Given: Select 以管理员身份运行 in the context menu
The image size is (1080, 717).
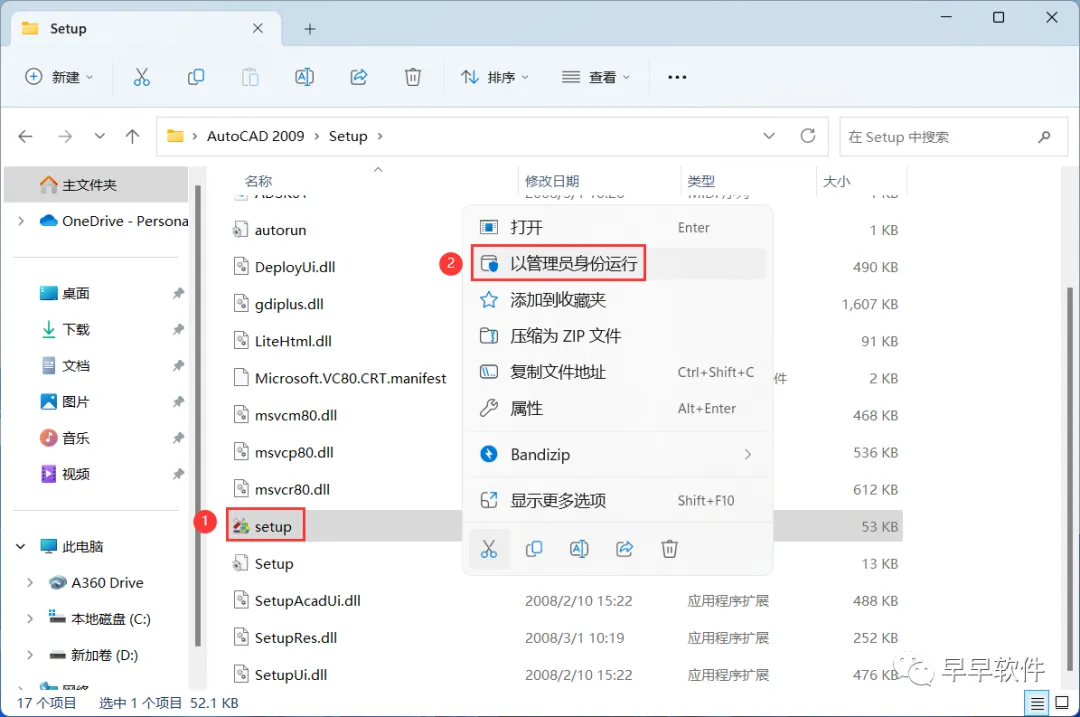Looking at the screenshot, I should point(618,263).
